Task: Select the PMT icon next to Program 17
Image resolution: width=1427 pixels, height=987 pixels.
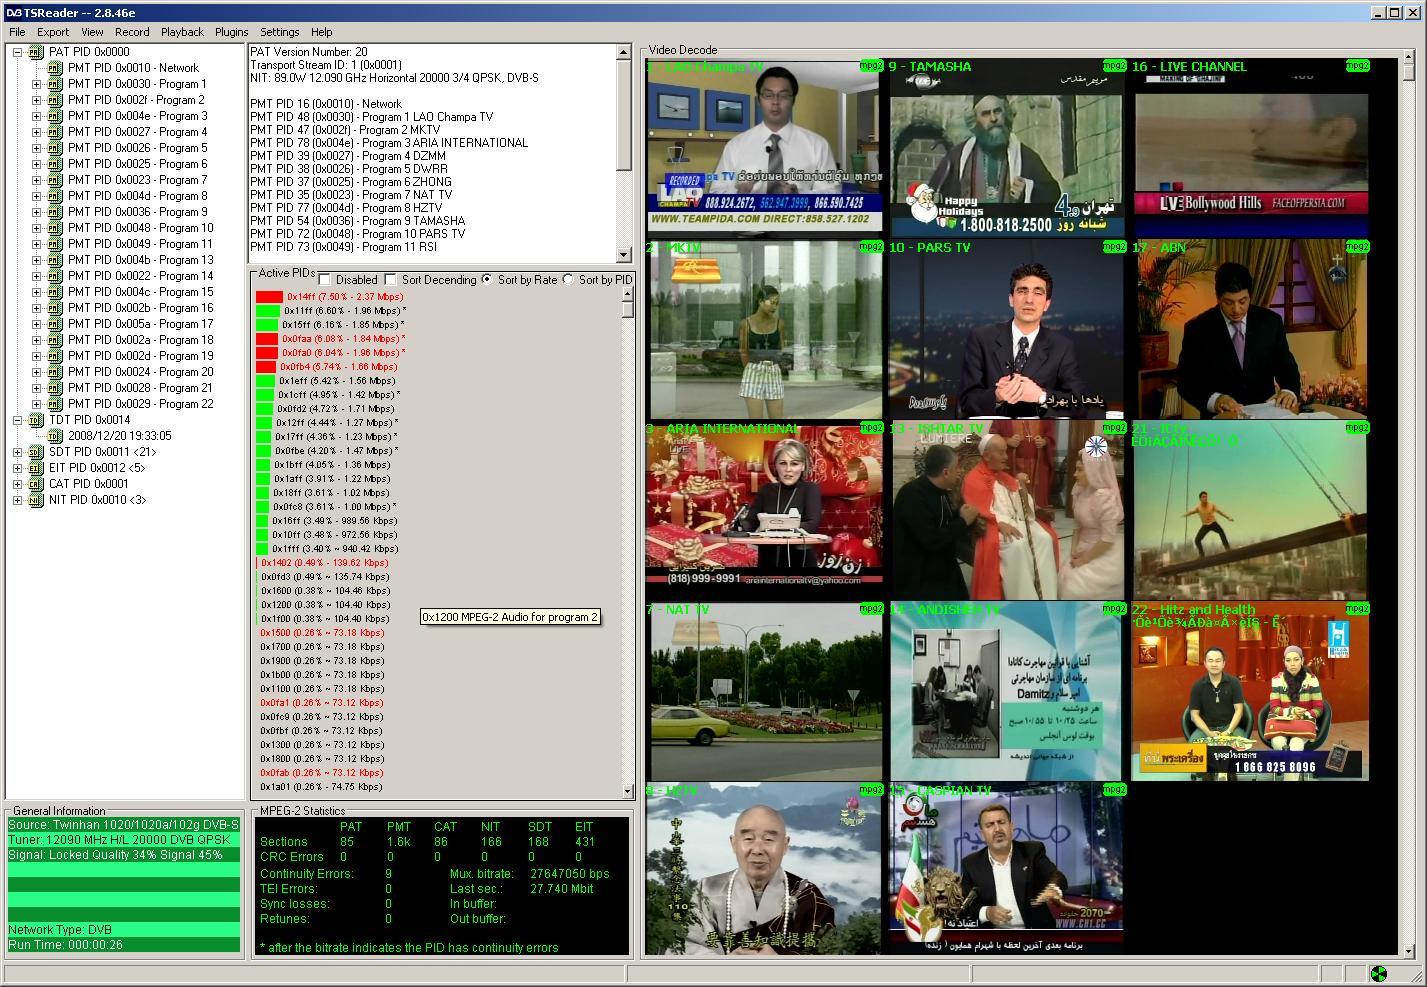Action: coord(55,324)
